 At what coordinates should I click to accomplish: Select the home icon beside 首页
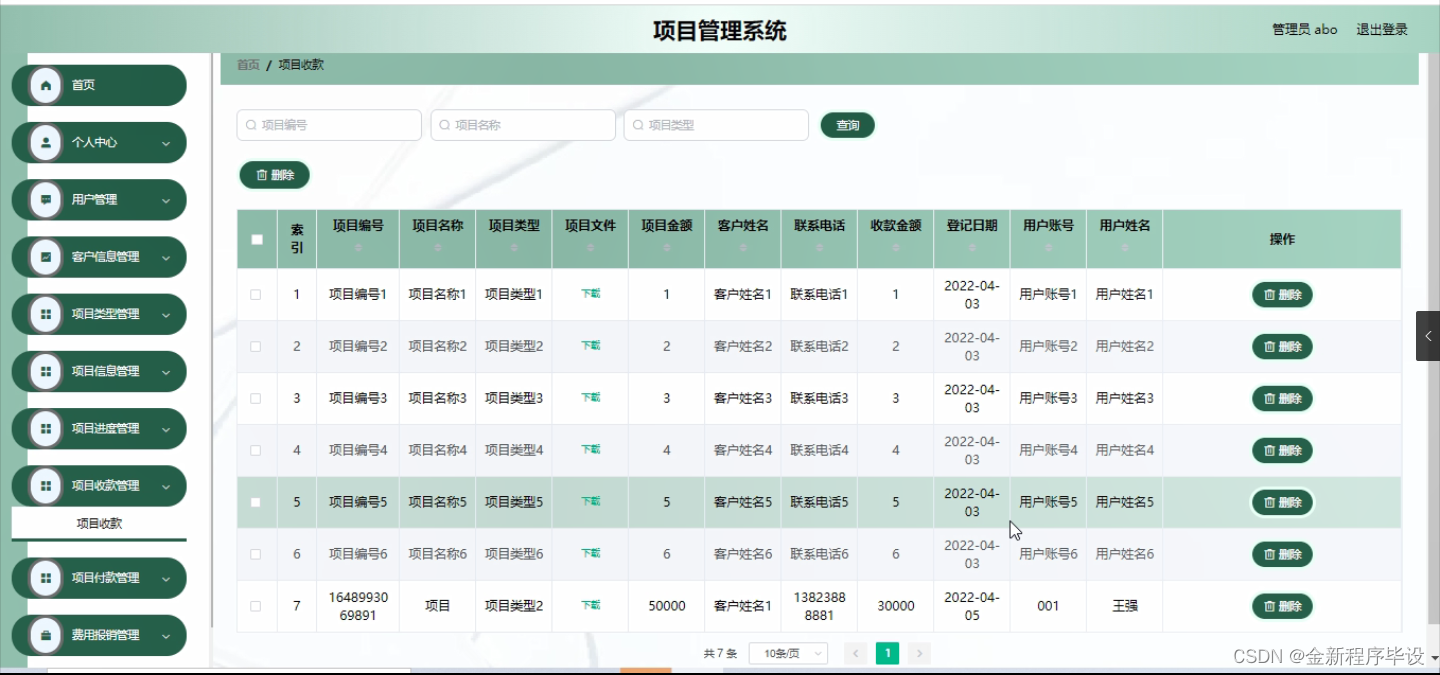(45, 85)
